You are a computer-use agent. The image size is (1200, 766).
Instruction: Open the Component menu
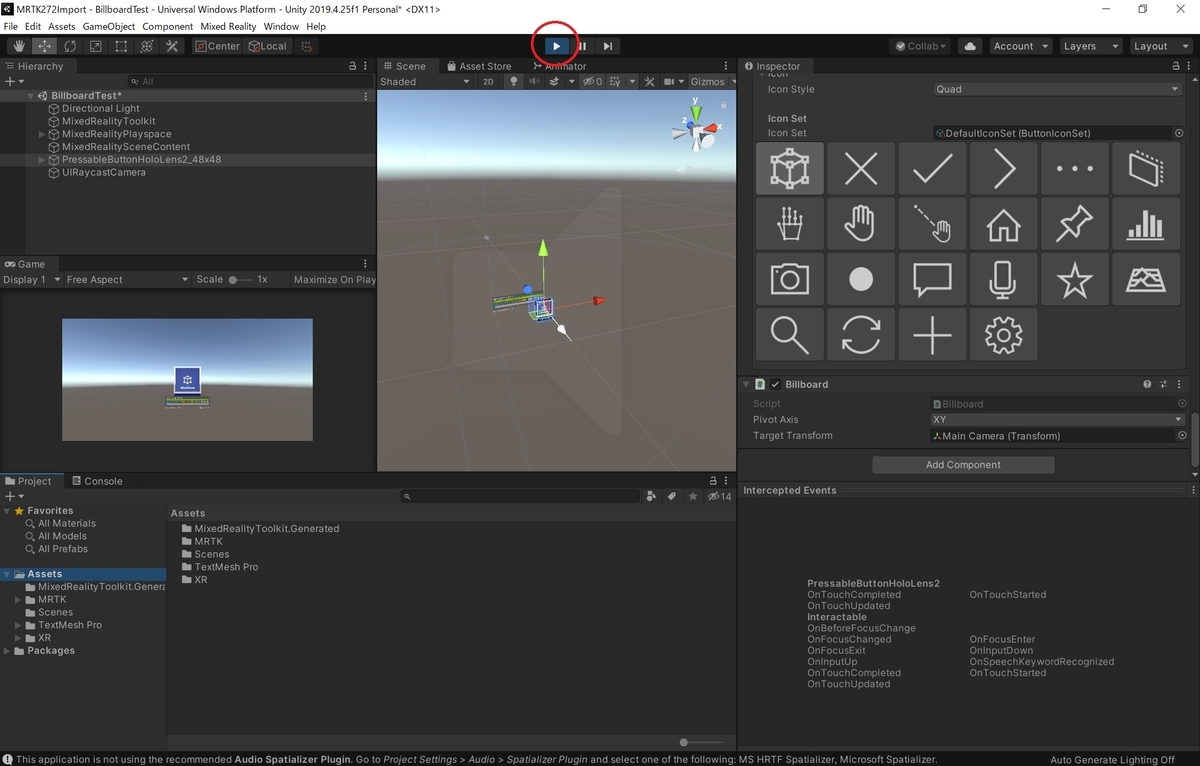pyautogui.click(x=168, y=26)
